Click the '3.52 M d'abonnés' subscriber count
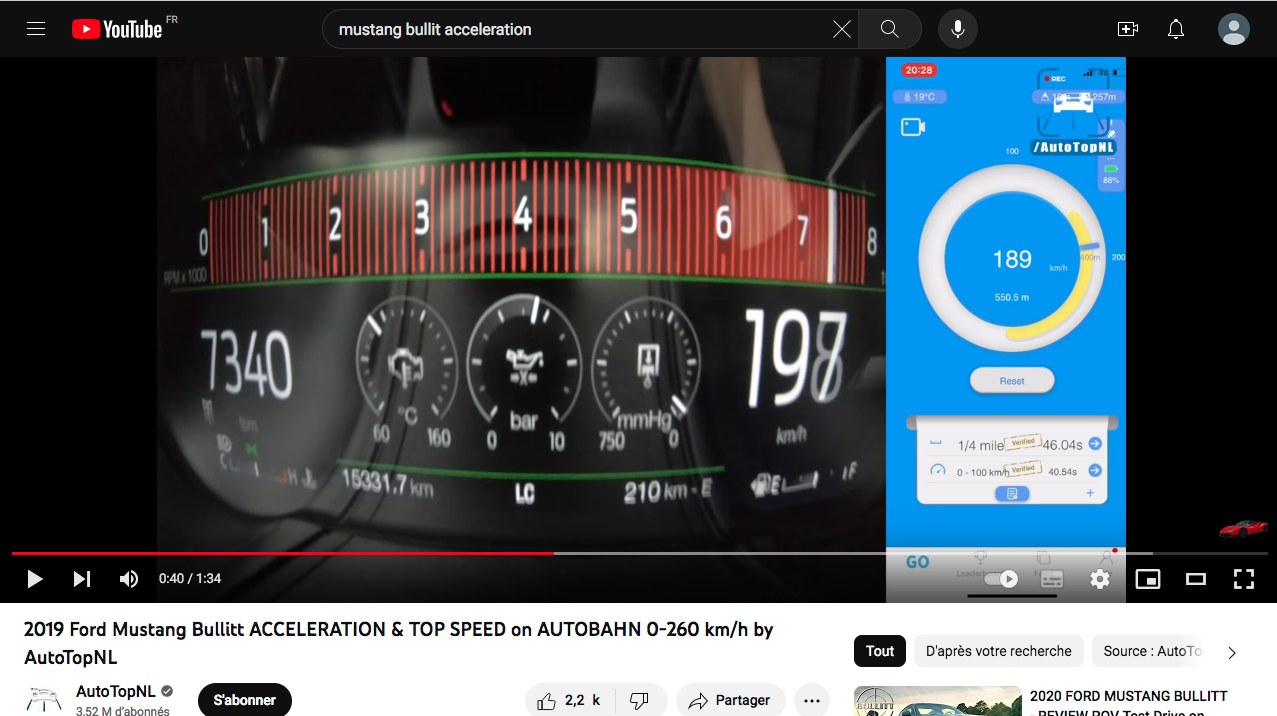 click(x=123, y=711)
